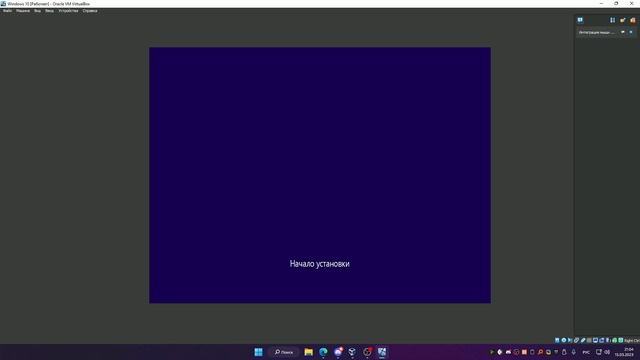
Task: Click the notification text in the side panel
Action: pos(596,32)
